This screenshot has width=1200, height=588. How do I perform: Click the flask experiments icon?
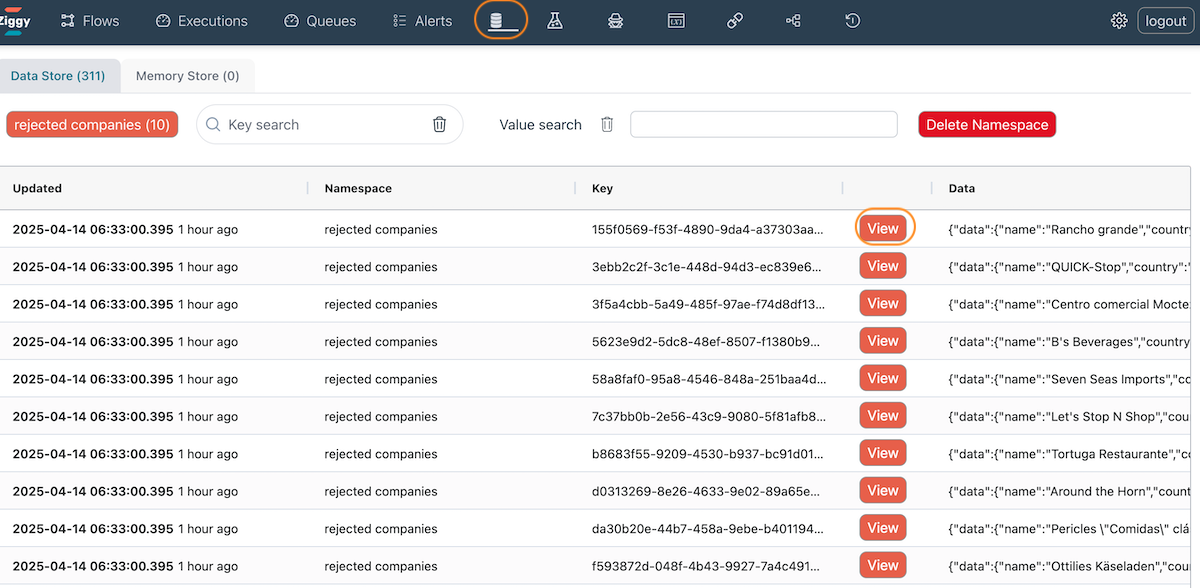coord(555,21)
